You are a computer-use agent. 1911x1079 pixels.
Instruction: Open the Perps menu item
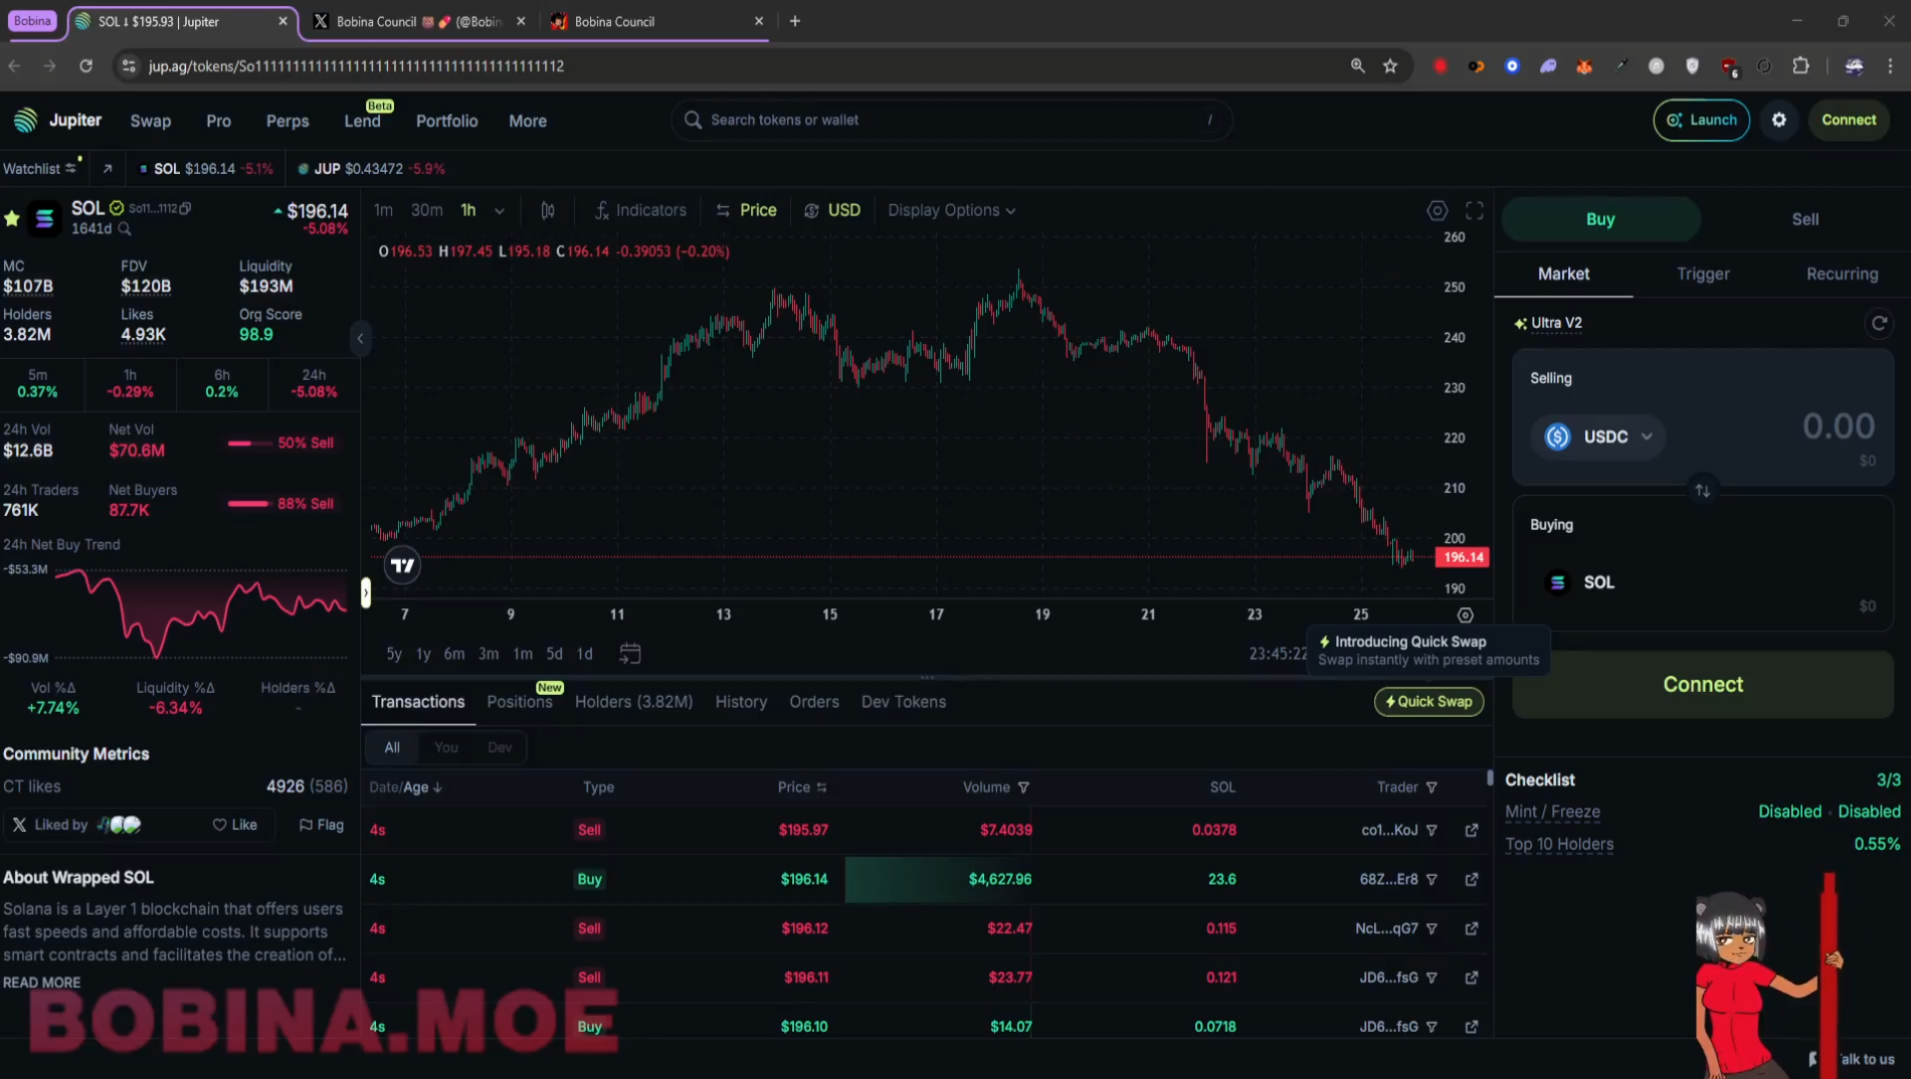pyautogui.click(x=287, y=121)
